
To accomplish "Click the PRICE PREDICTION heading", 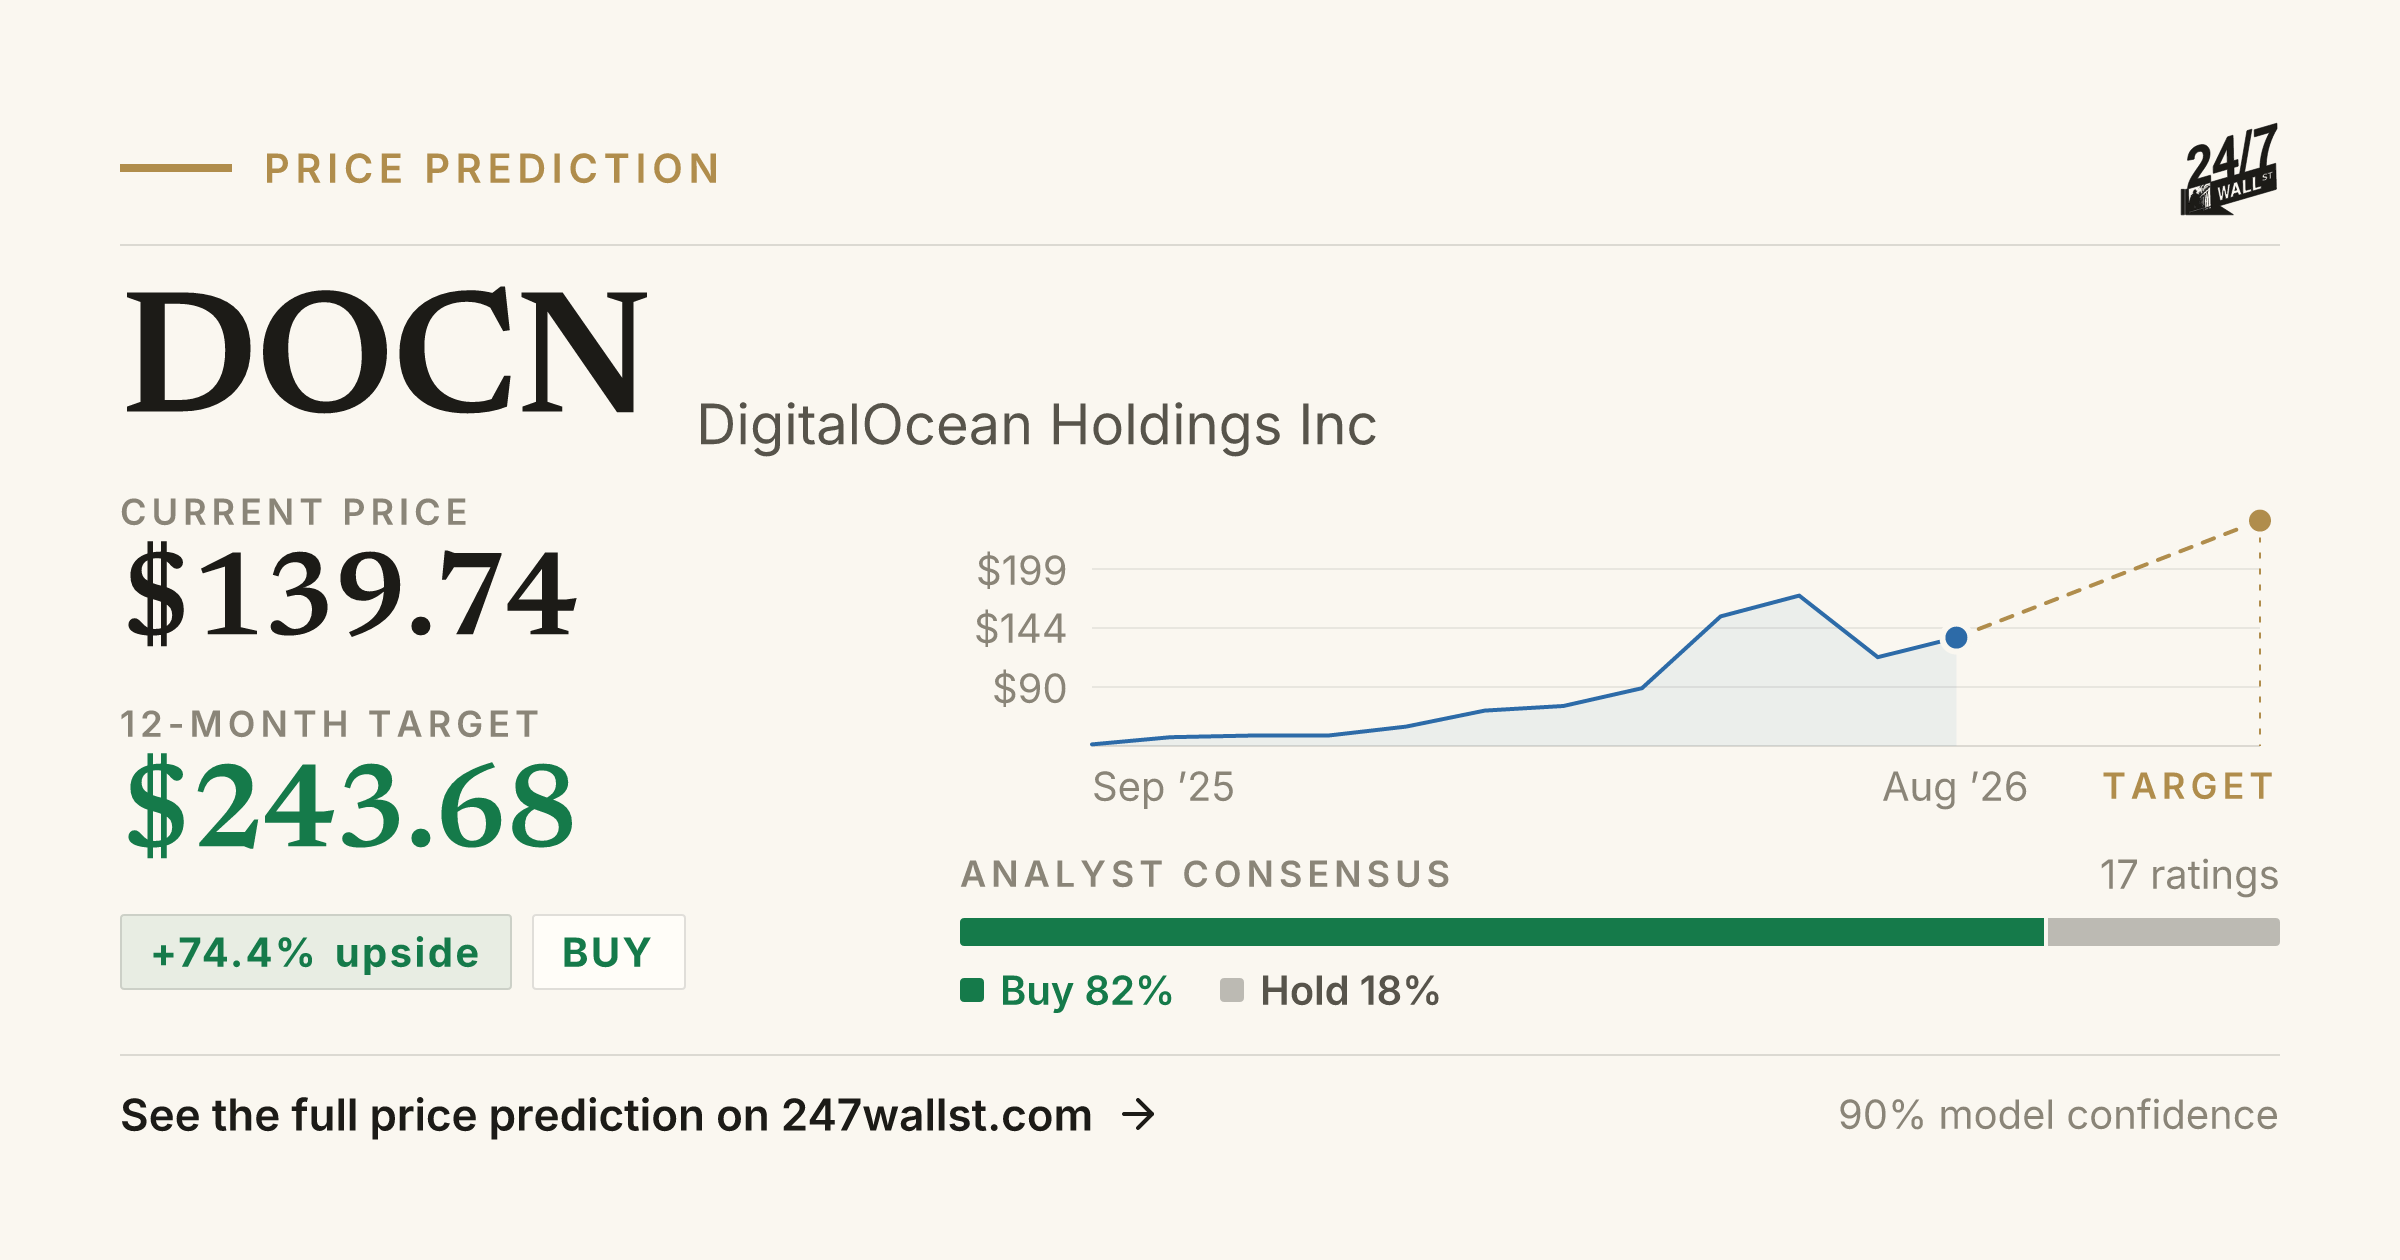I will tap(492, 169).
